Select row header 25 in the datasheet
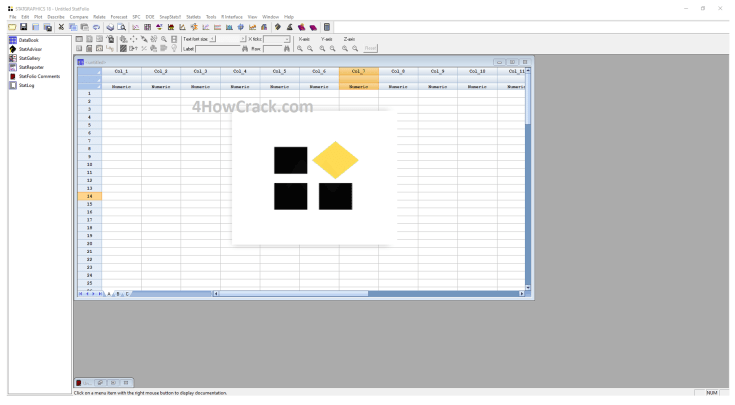735x405 pixels. click(90, 283)
